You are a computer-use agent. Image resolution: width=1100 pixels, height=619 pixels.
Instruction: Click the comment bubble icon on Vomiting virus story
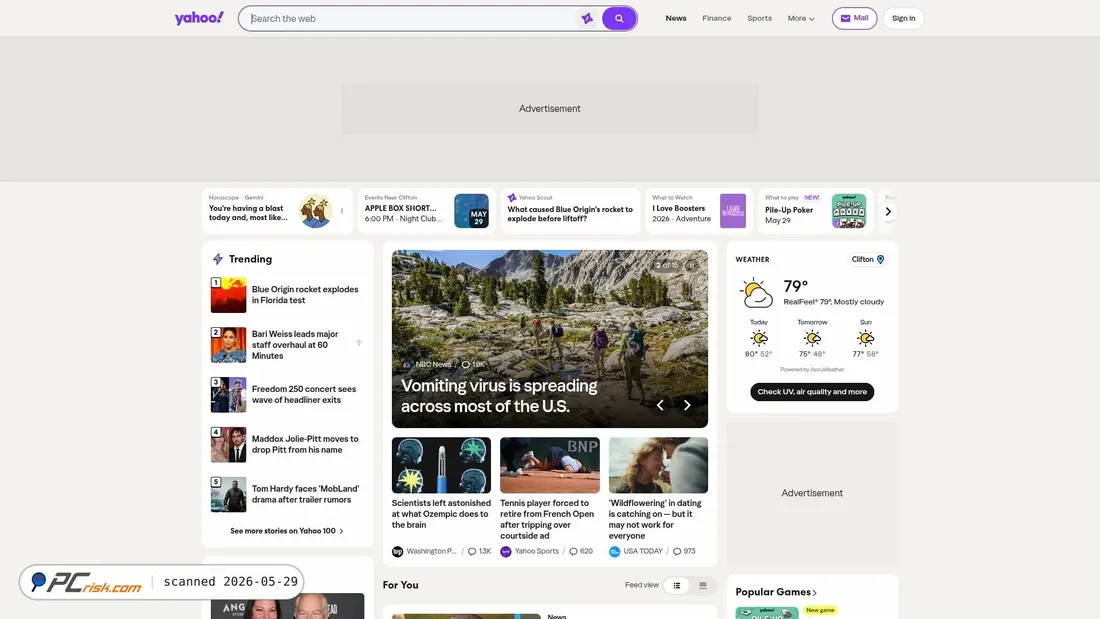point(465,364)
